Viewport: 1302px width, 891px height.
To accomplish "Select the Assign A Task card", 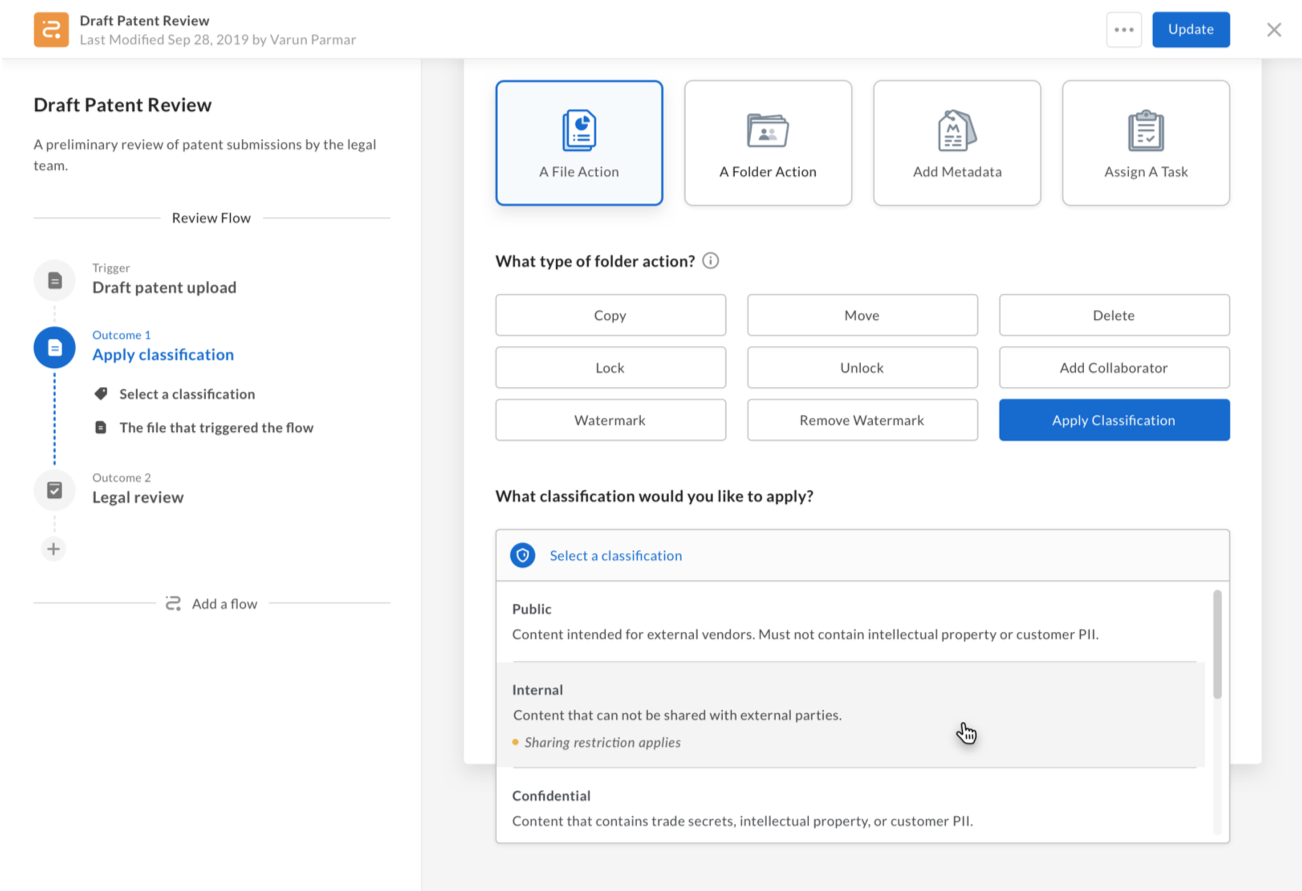I will tap(1146, 143).
